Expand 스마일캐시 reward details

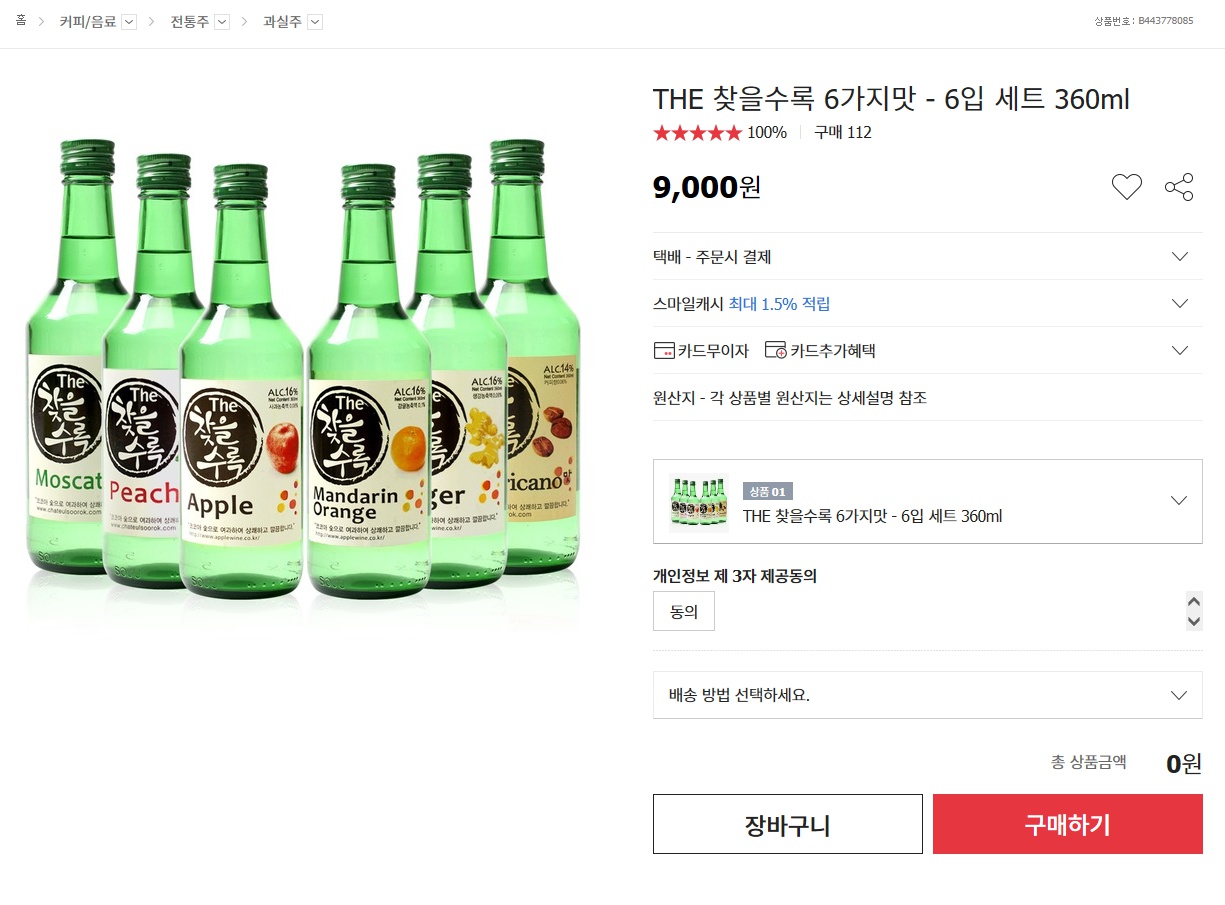[x=1179, y=304]
